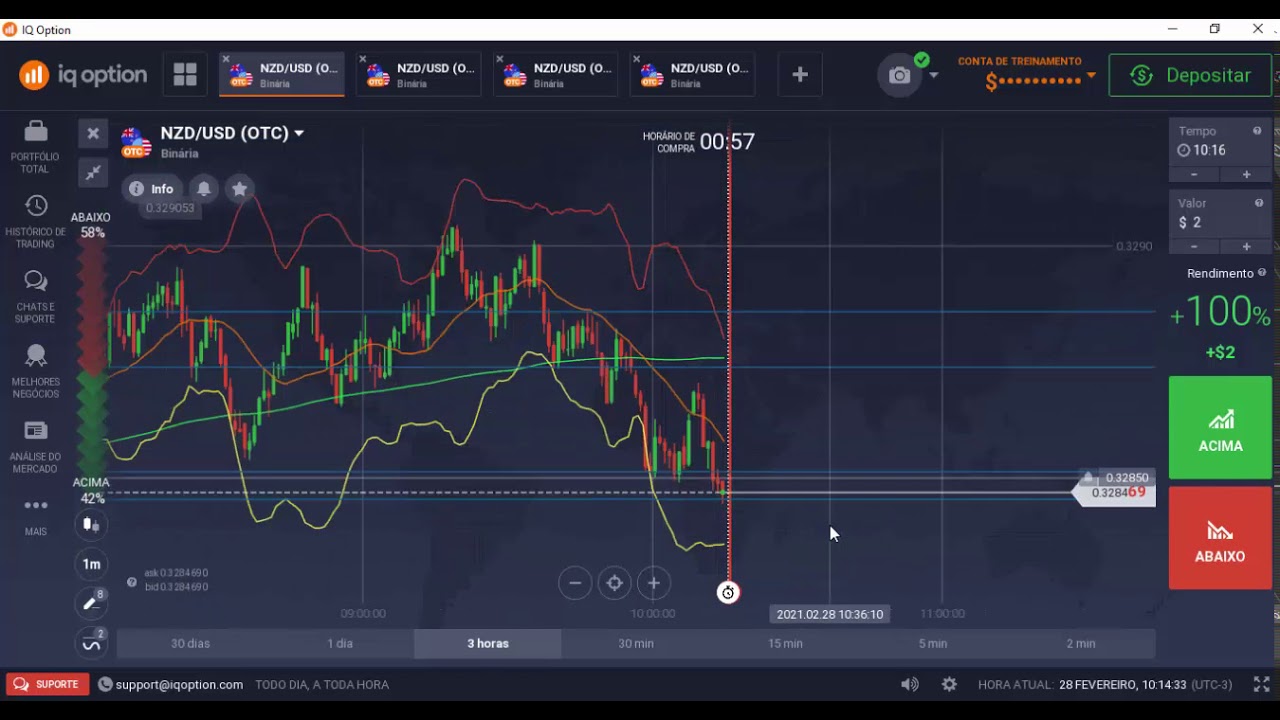The width and height of the screenshot is (1280, 720).
Task: Select the 15 min time range
Action: (785, 644)
